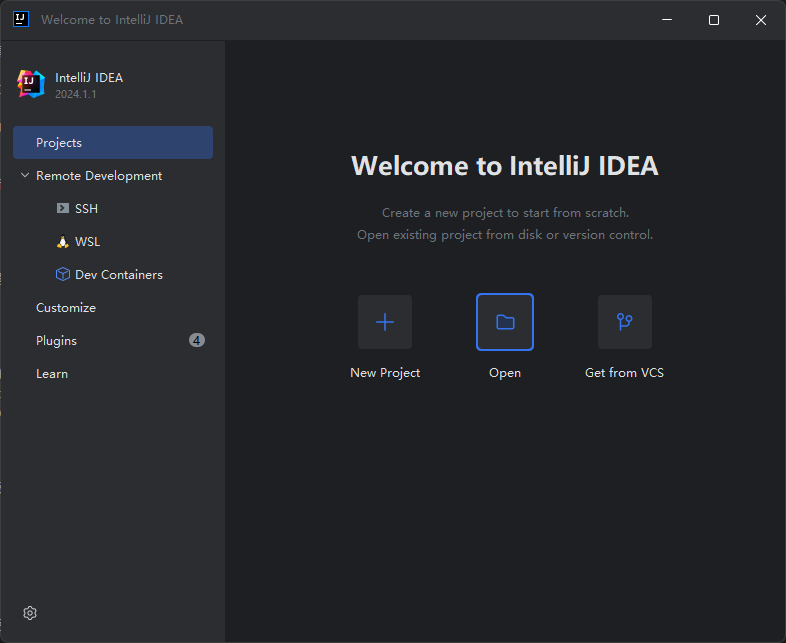
Task: Go to the Learn section
Action: (x=52, y=374)
